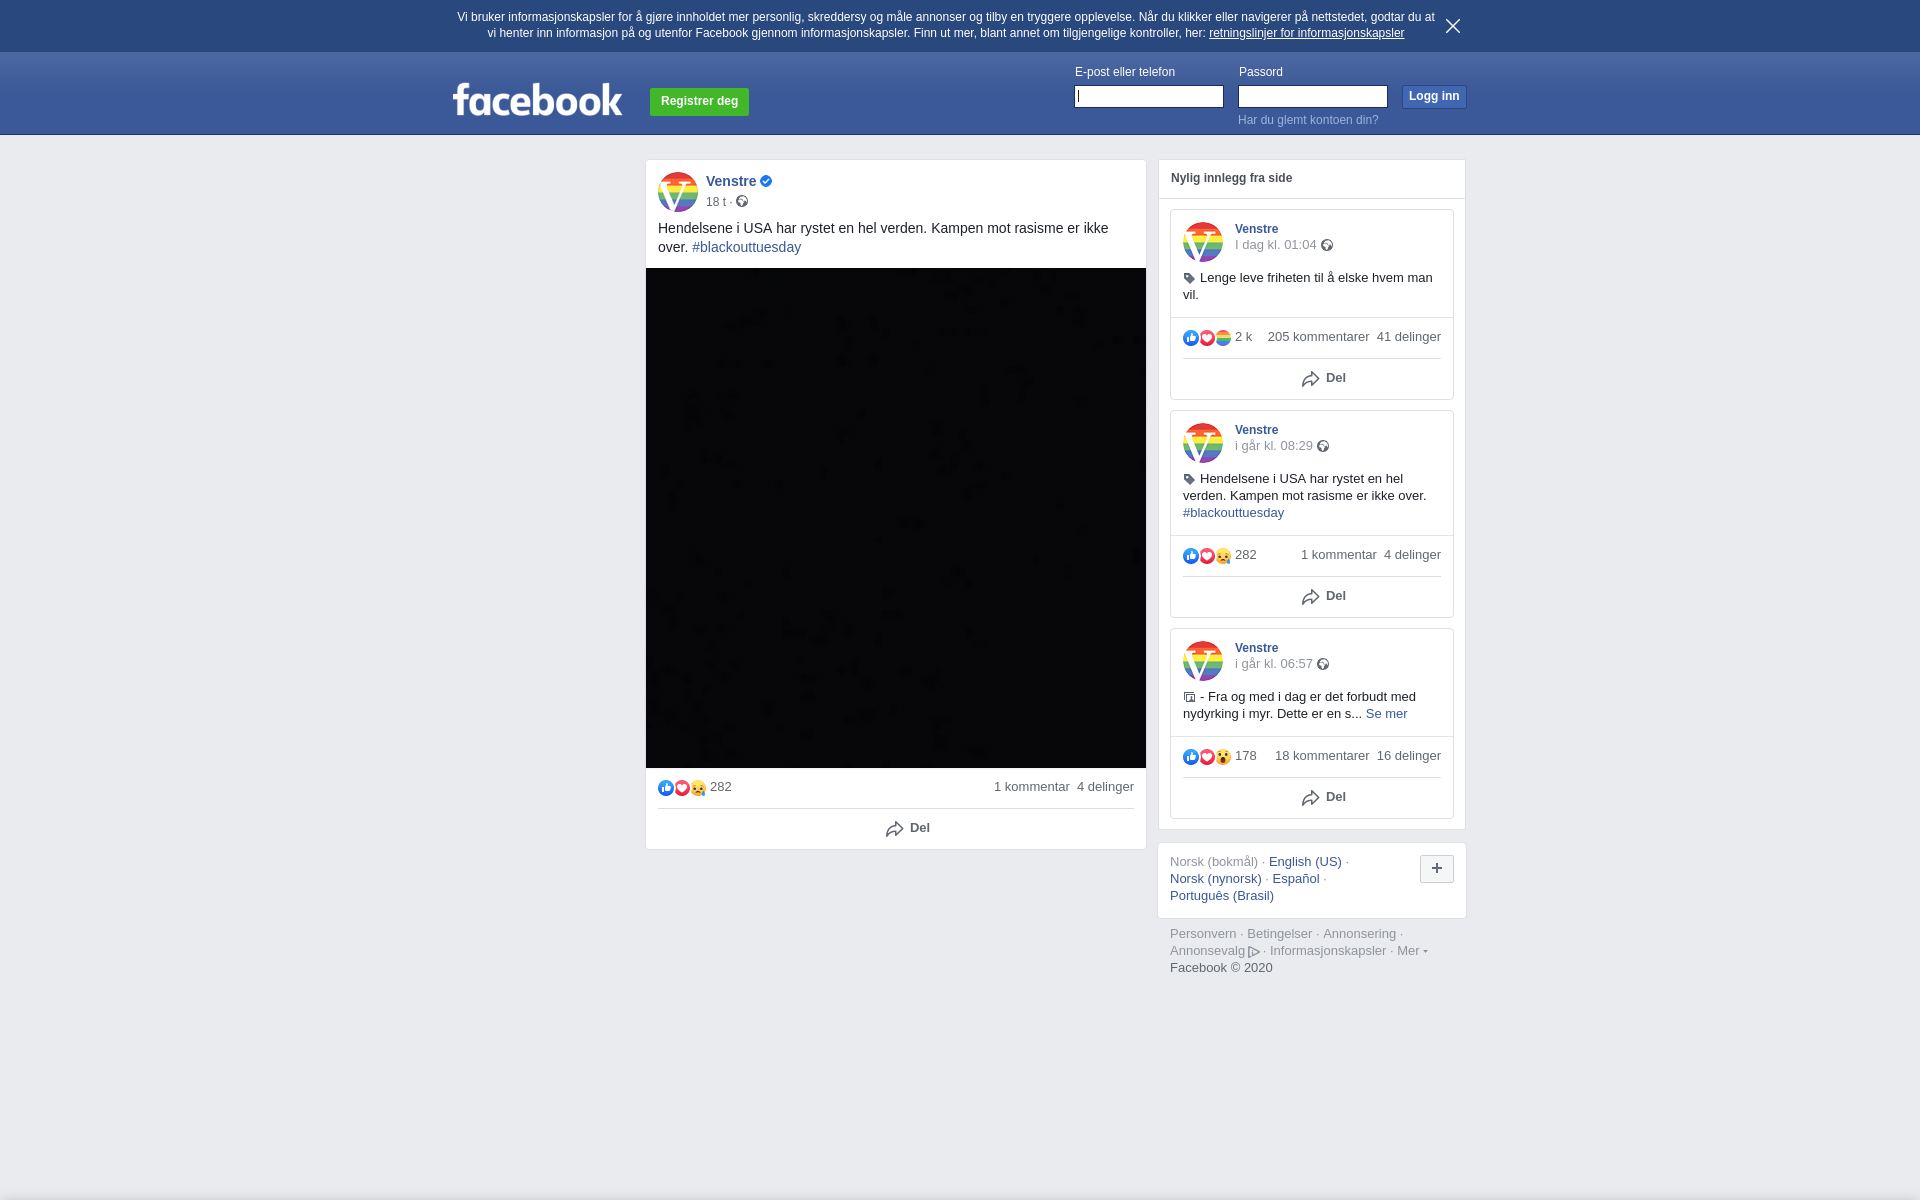The height and width of the screenshot is (1200, 1920).
Task: Click Venstre avatar in main post
Action: [x=678, y=192]
